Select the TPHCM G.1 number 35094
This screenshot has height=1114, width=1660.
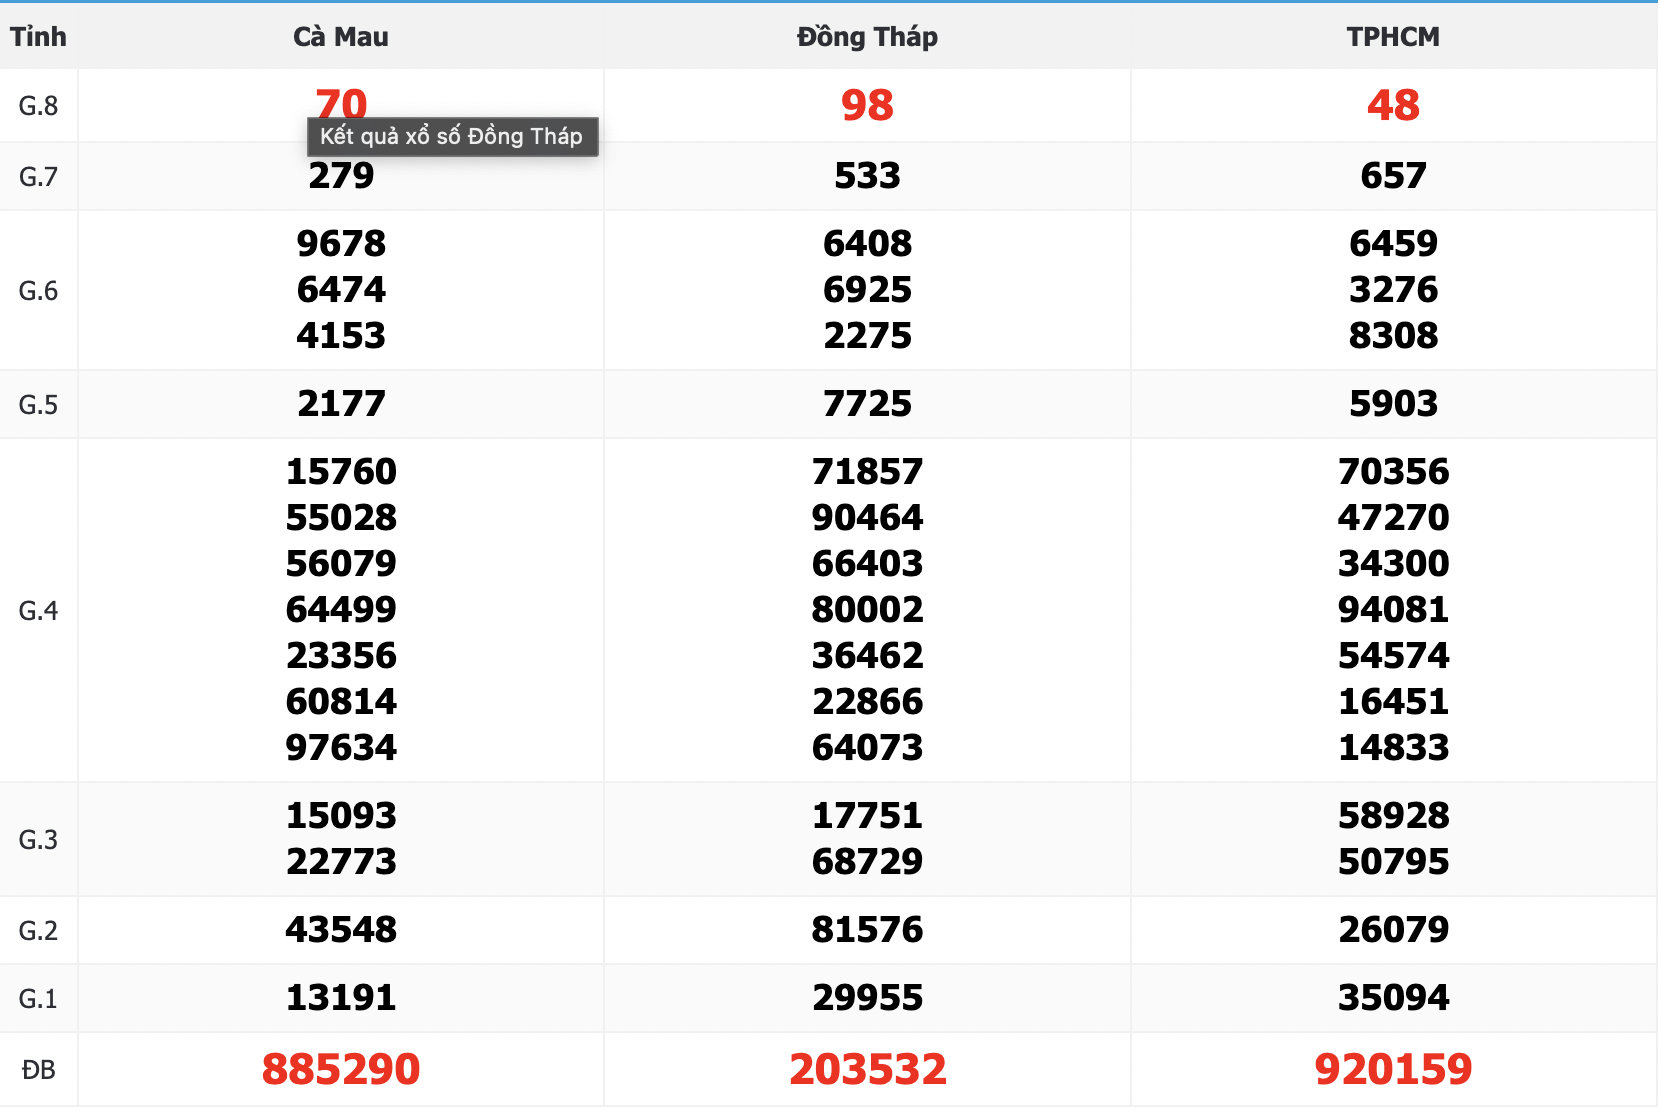click(1393, 998)
